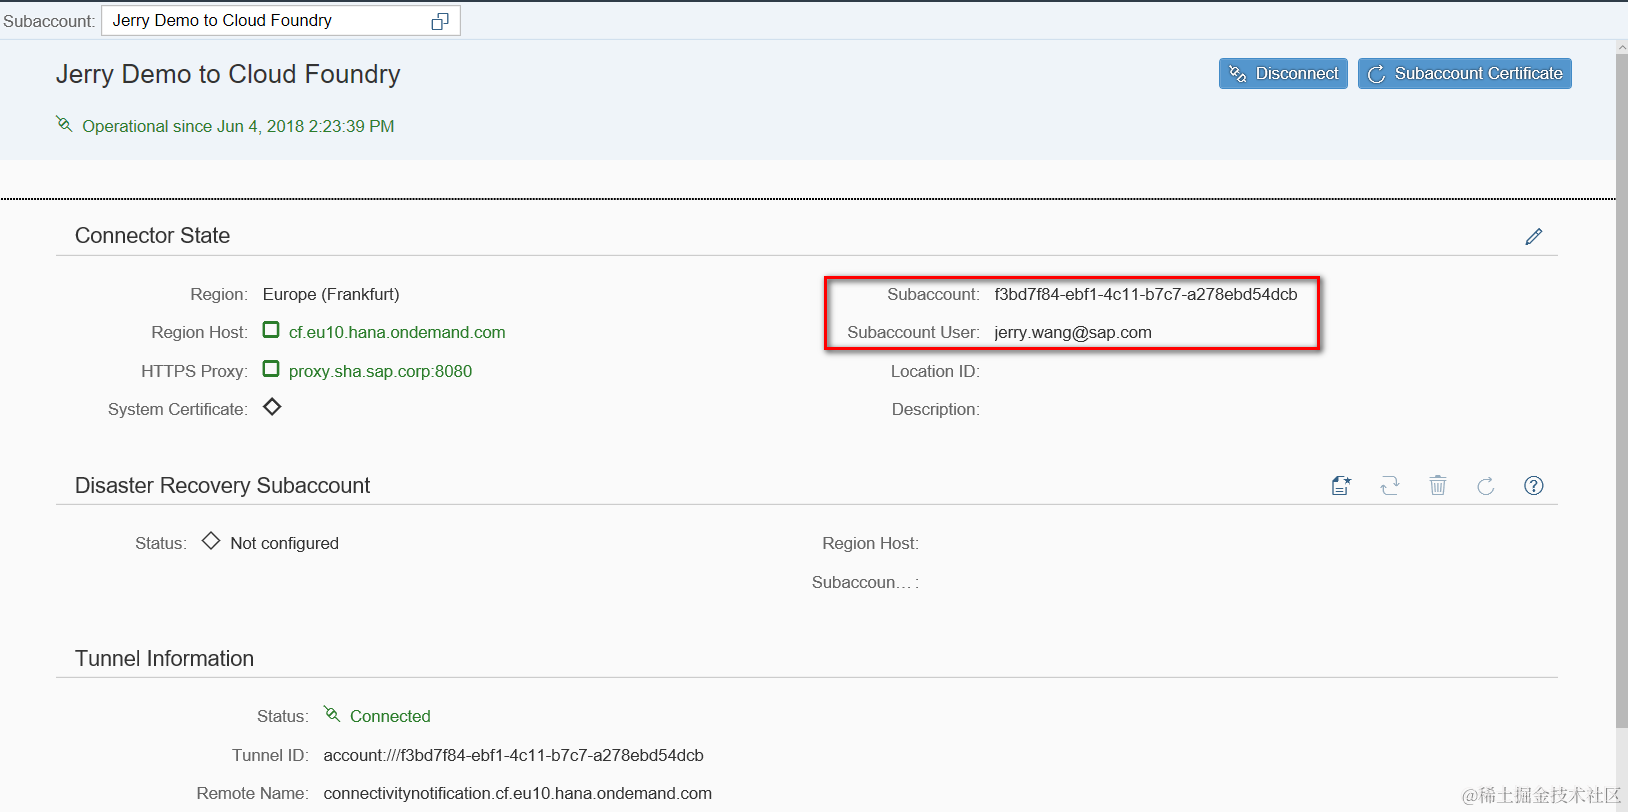This screenshot has height=812, width=1628.
Task: Open the Subaccount selector popup icon
Action: pyautogui.click(x=439, y=21)
